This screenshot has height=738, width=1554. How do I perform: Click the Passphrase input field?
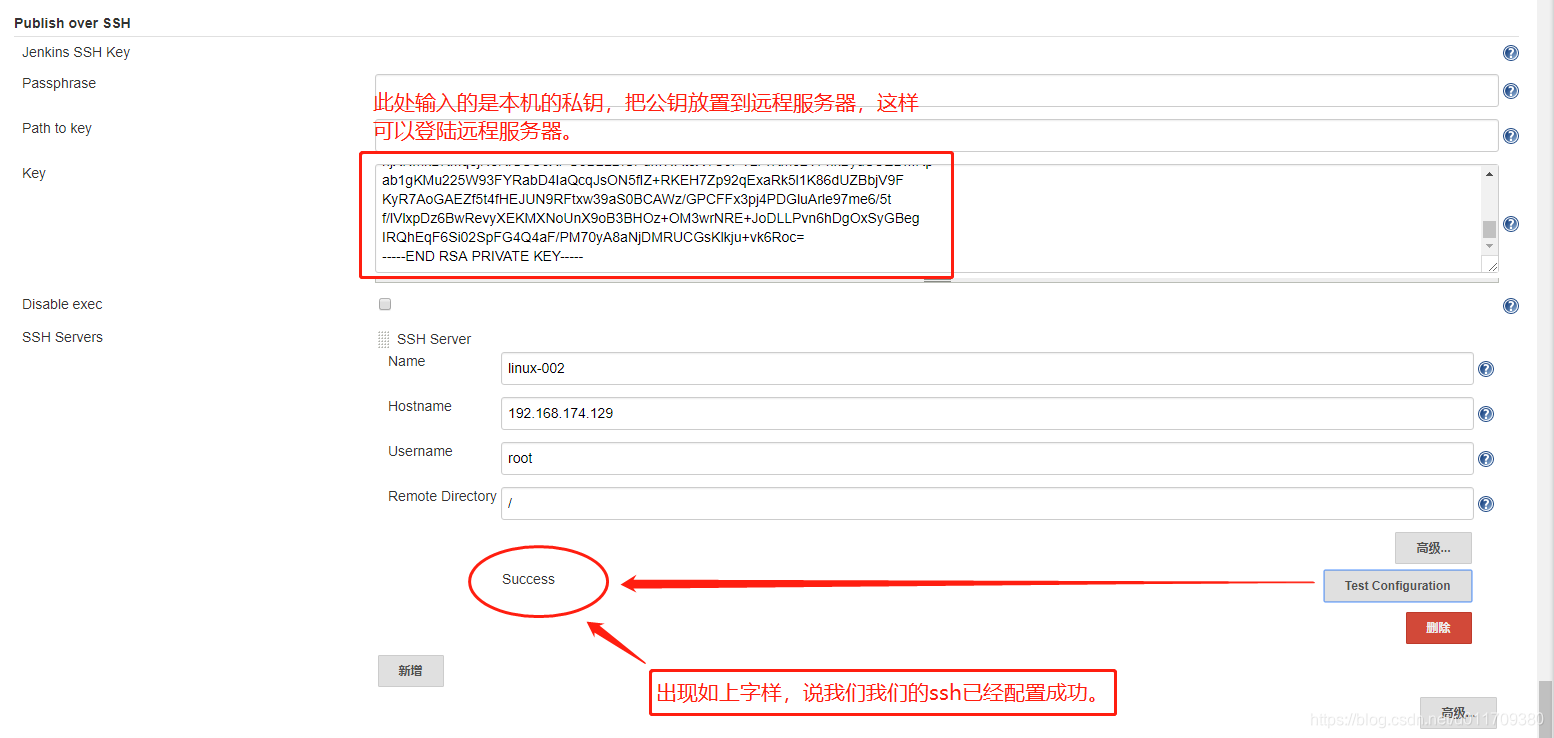tap(936, 90)
